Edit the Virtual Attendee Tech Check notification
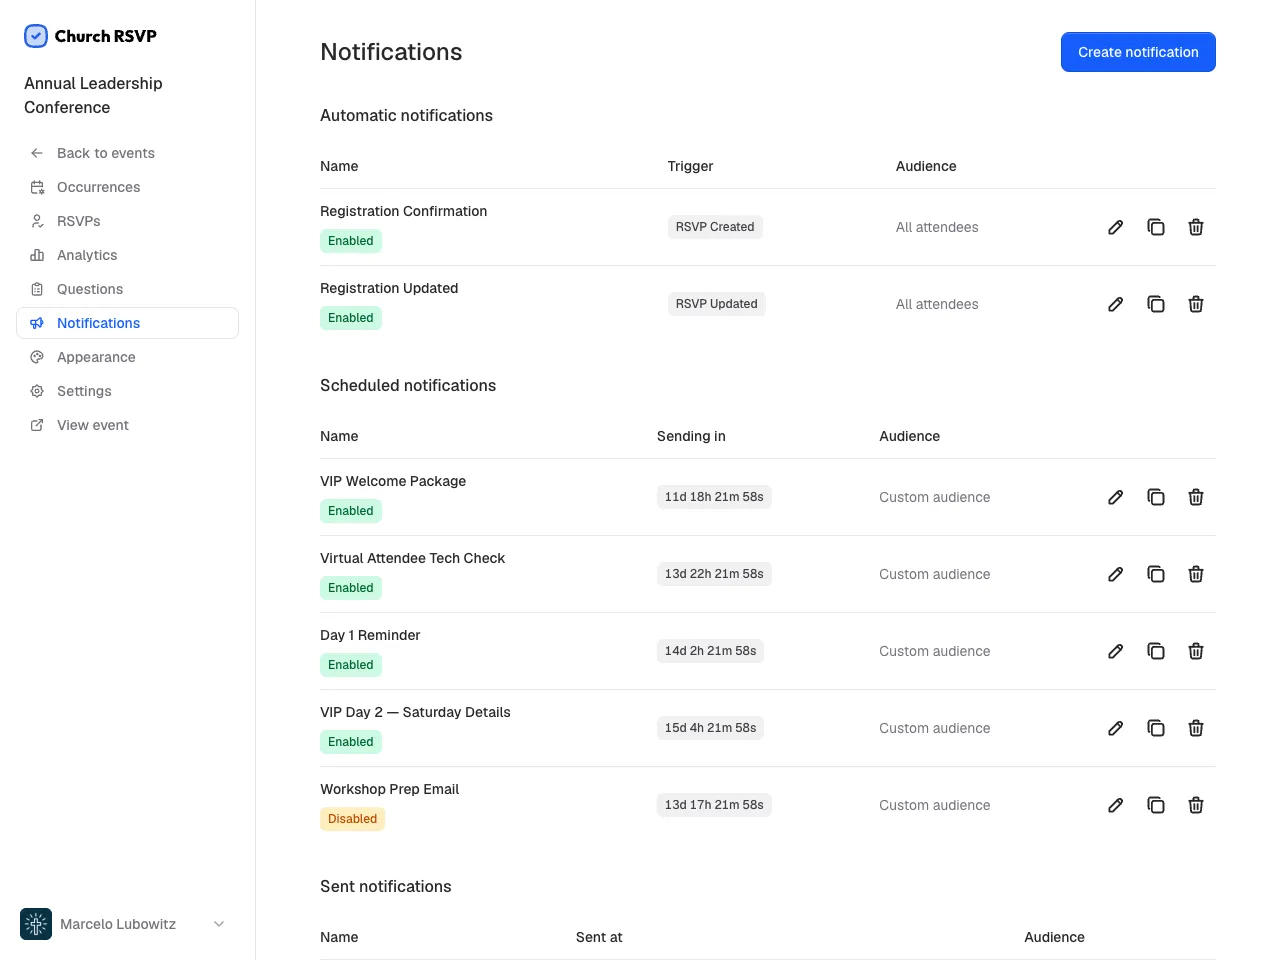 pyautogui.click(x=1116, y=574)
